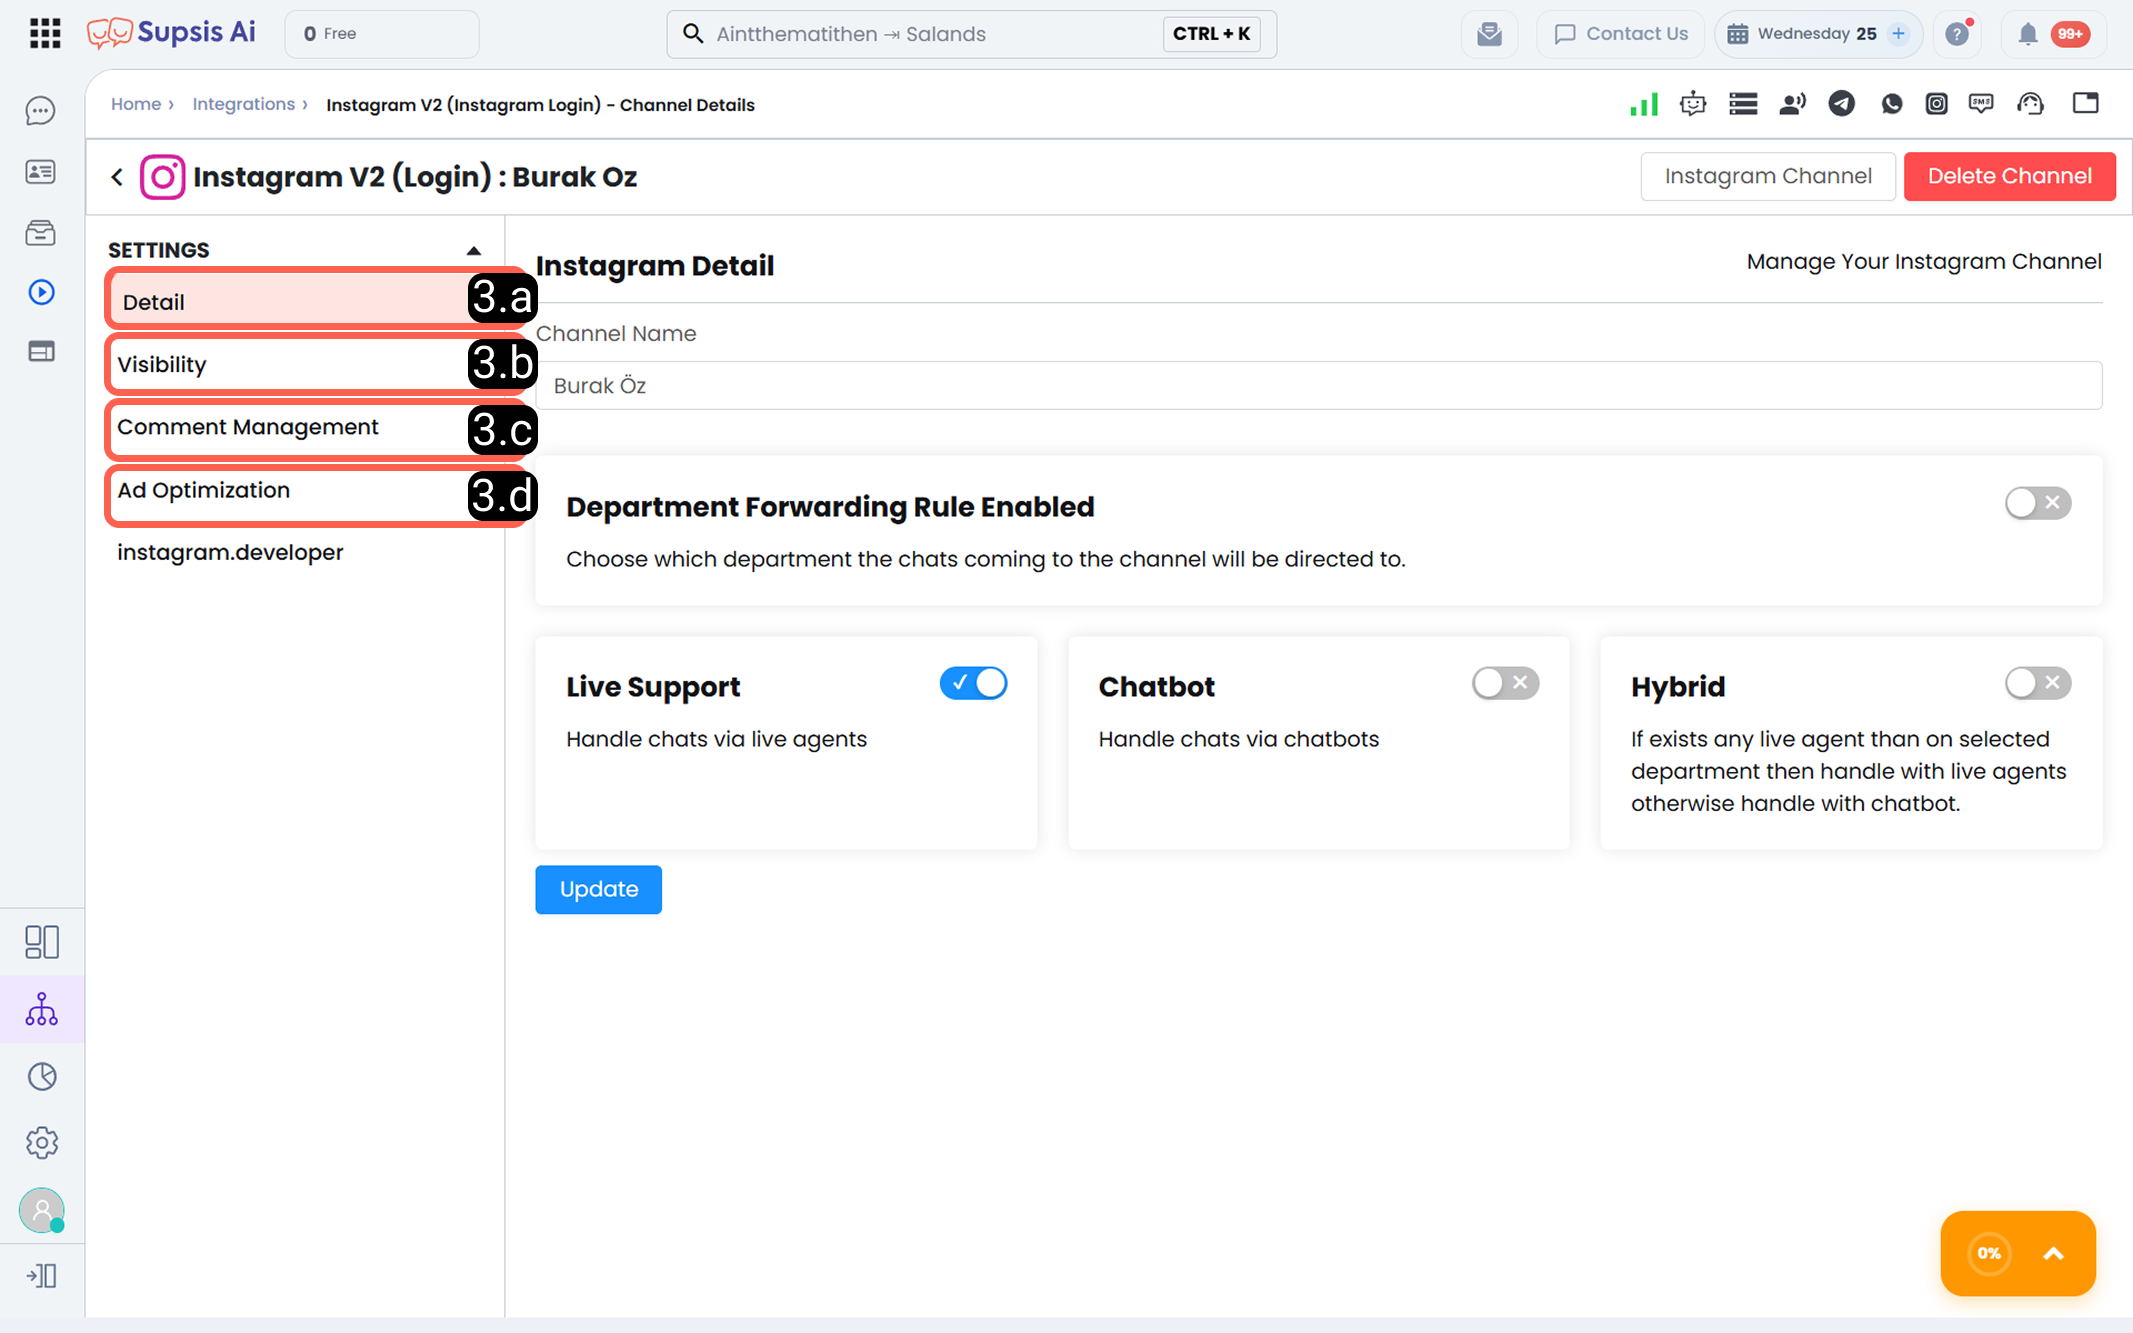Click the green signal bars icon

(1644, 104)
